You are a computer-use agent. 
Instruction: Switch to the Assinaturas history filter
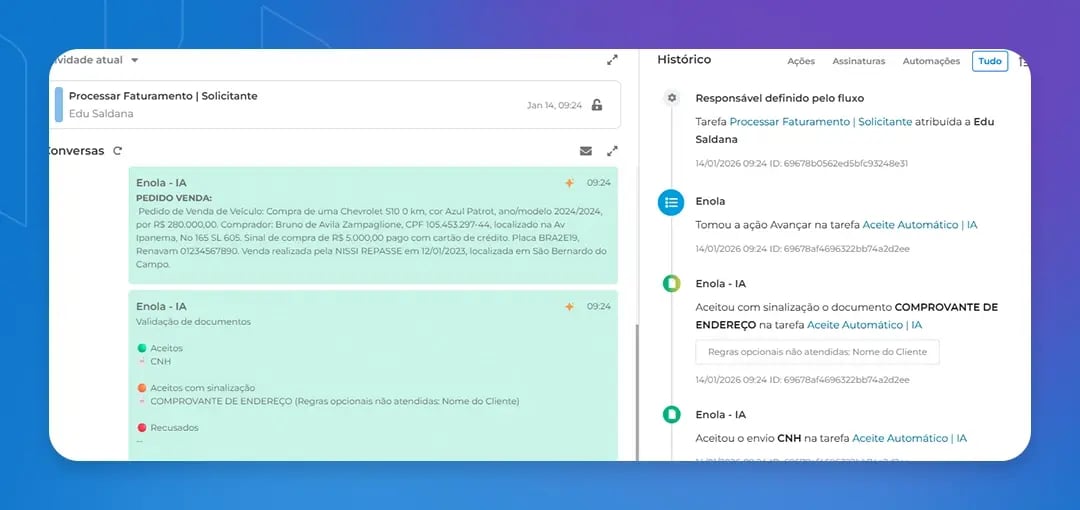859,61
